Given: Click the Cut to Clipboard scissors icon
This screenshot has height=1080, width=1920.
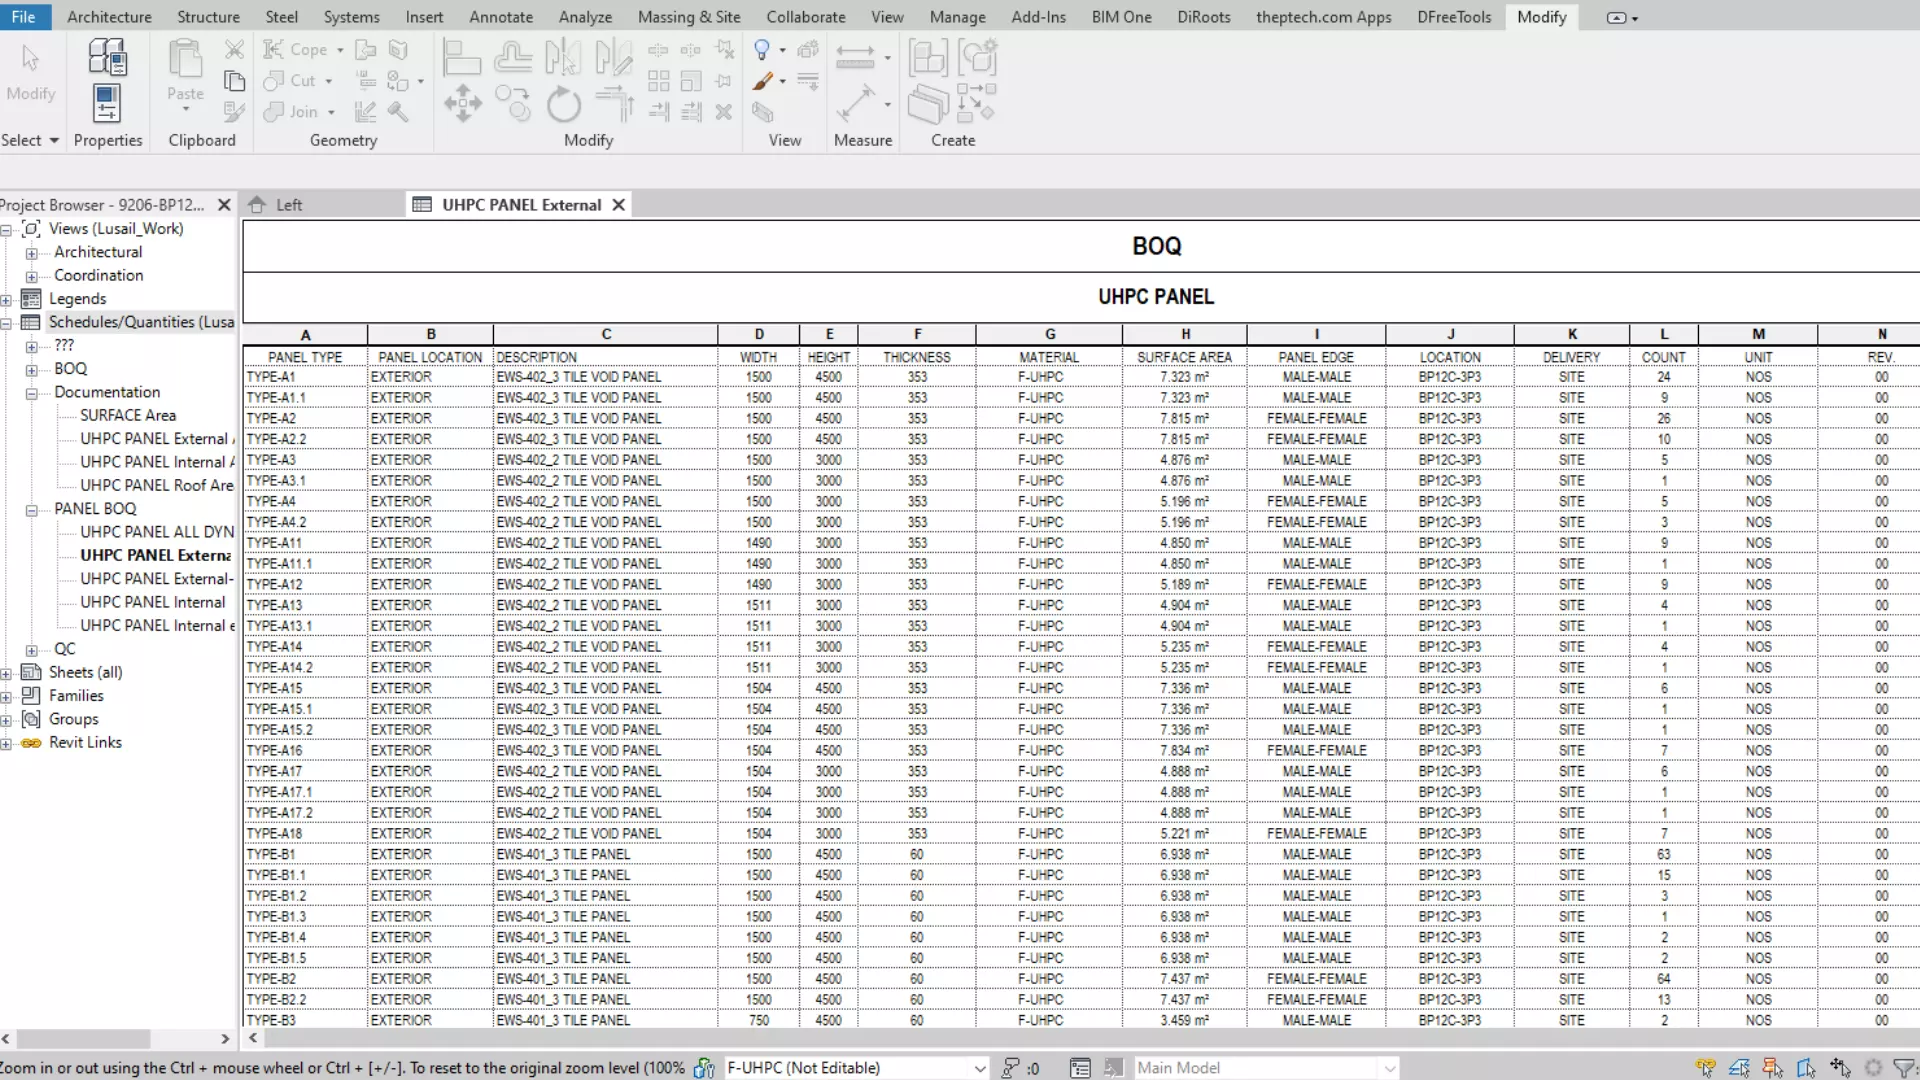Looking at the screenshot, I should click(x=234, y=49).
